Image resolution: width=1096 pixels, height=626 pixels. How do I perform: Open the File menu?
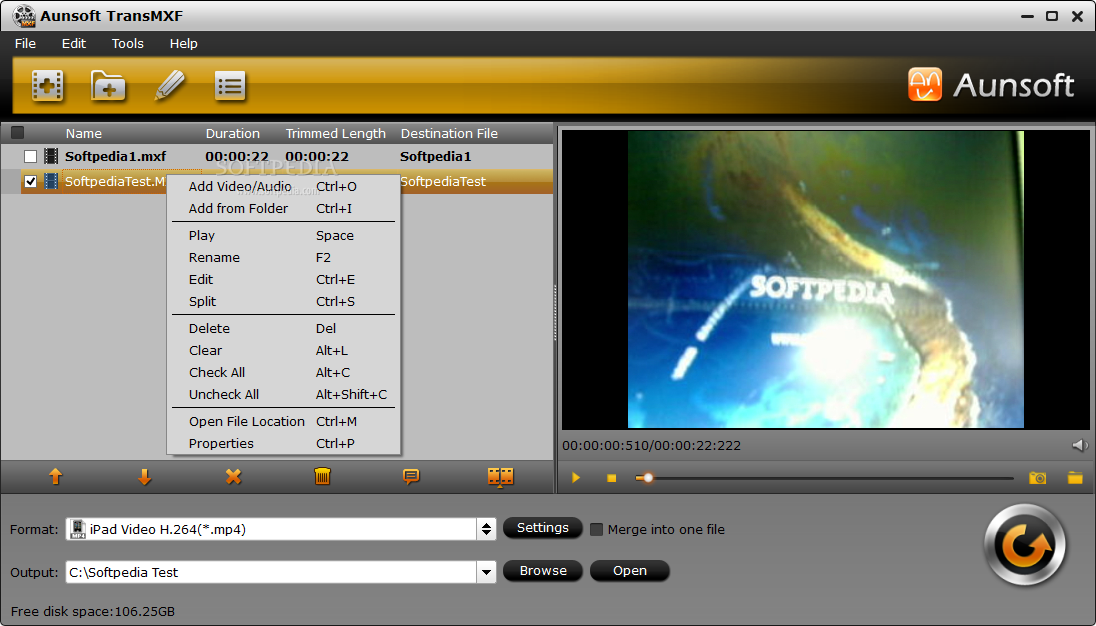pyautogui.click(x=25, y=43)
